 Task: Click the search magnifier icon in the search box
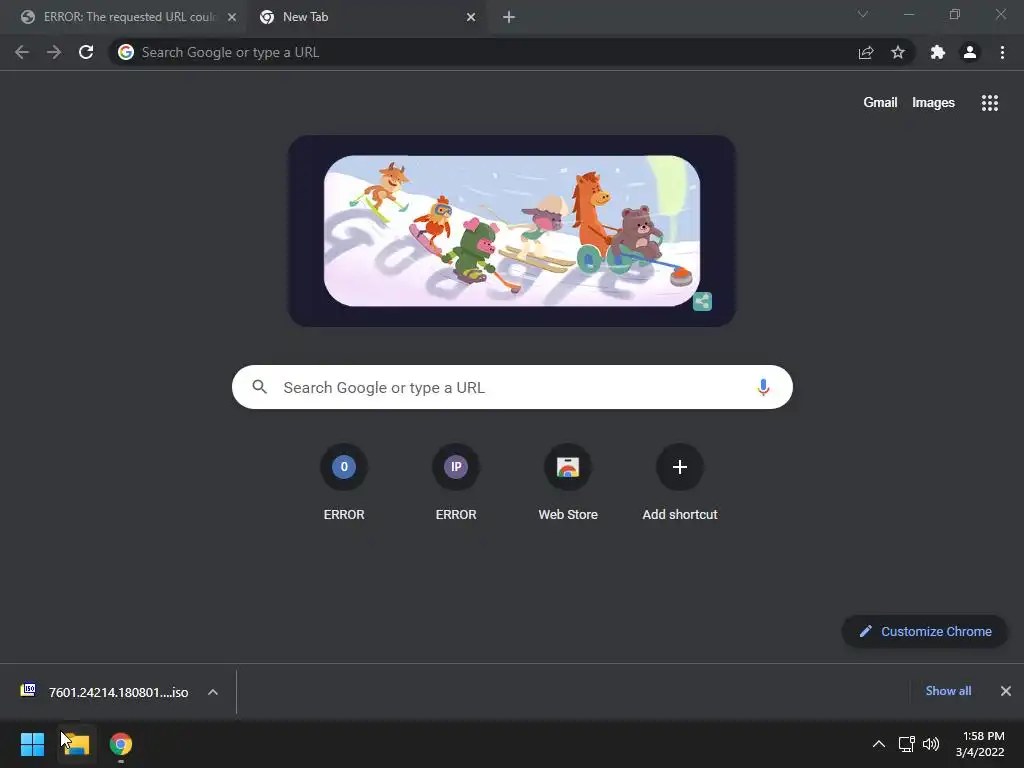click(x=260, y=387)
